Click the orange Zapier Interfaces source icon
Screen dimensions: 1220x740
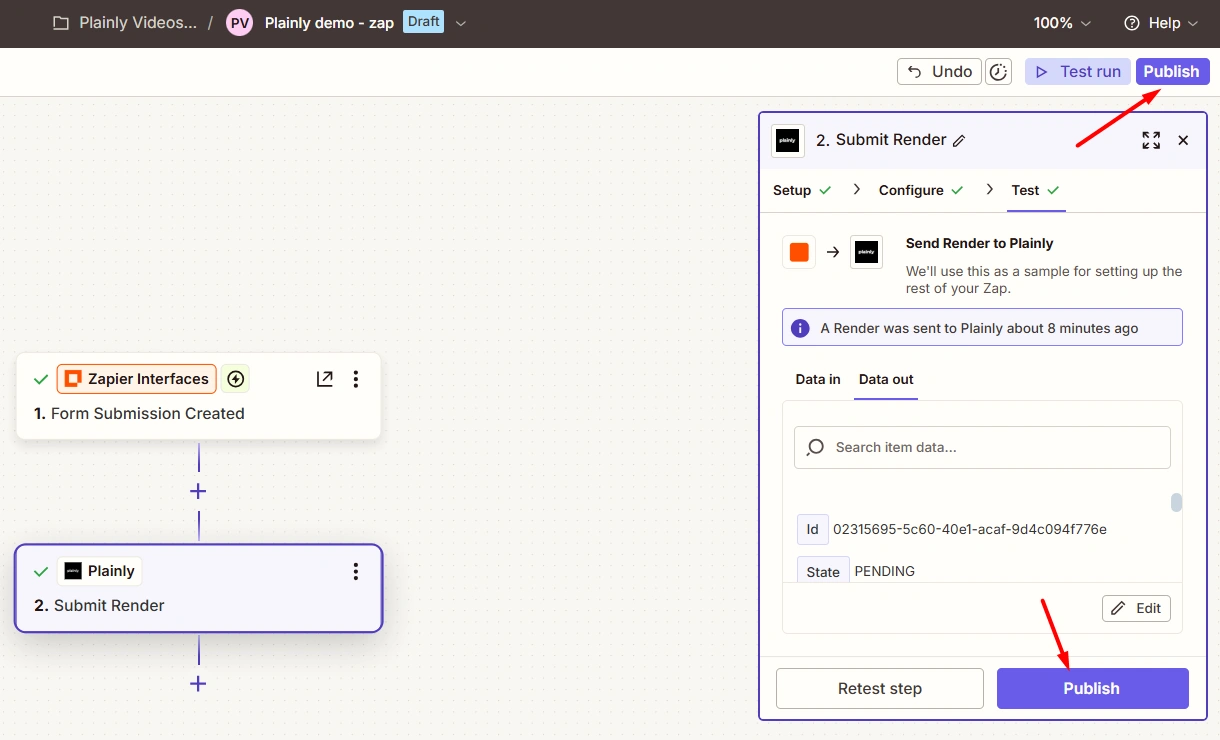[x=799, y=252]
